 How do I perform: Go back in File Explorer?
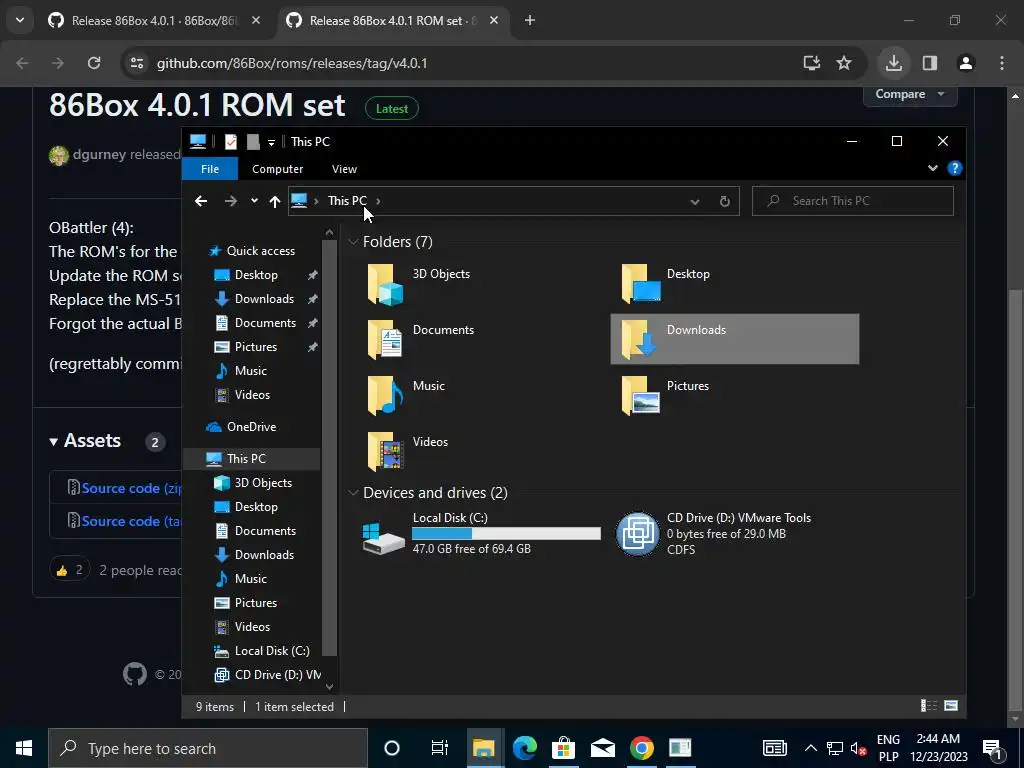click(201, 201)
